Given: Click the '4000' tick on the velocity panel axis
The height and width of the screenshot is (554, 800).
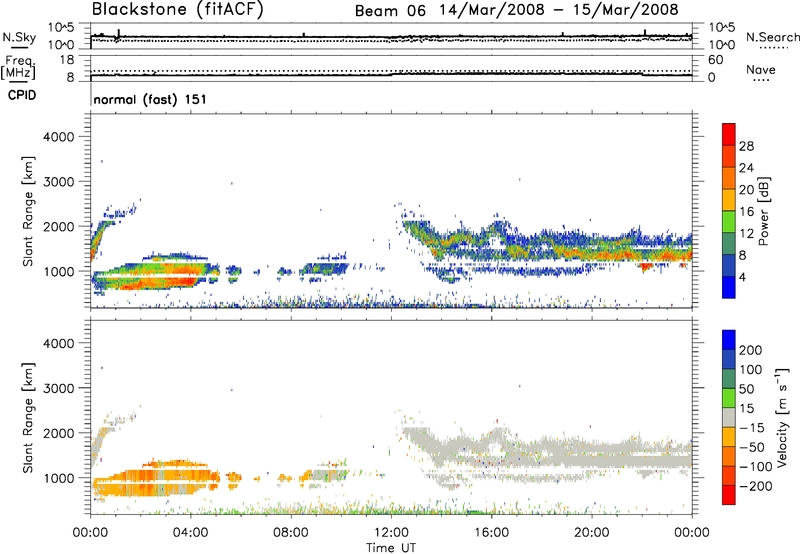Looking at the screenshot, I should (x=59, y=343).
